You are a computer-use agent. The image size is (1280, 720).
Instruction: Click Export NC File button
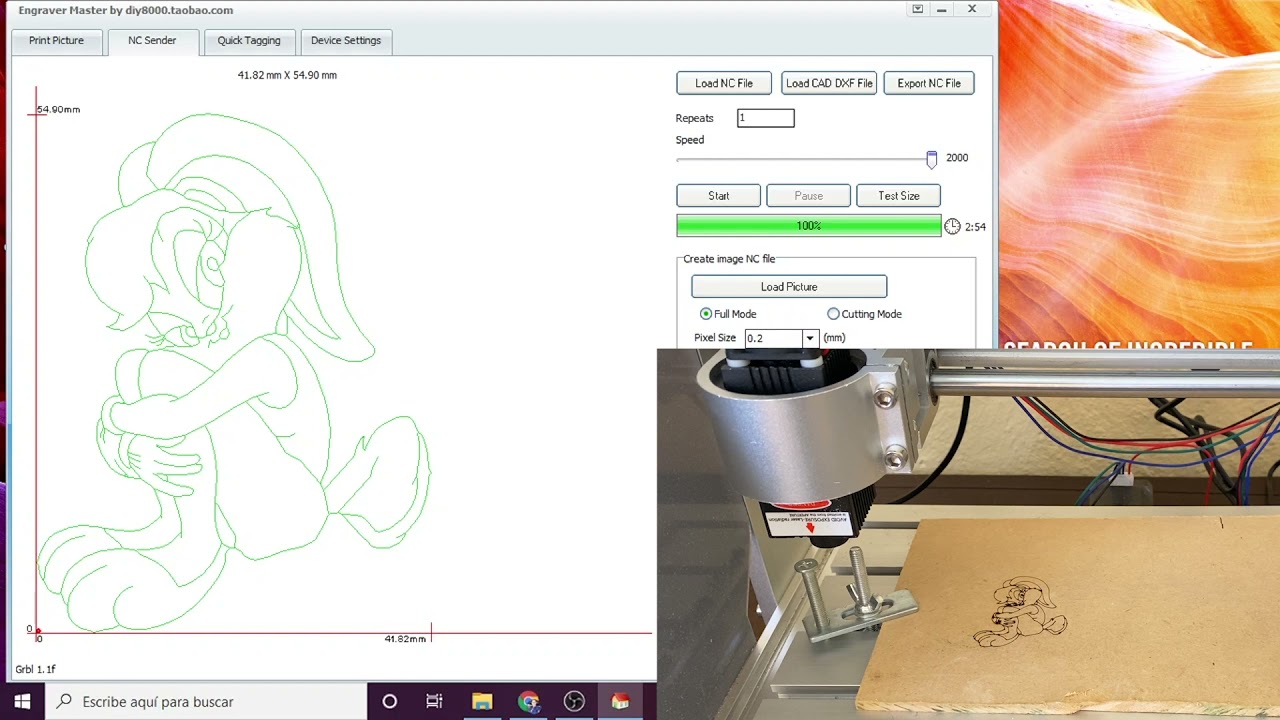929,83
